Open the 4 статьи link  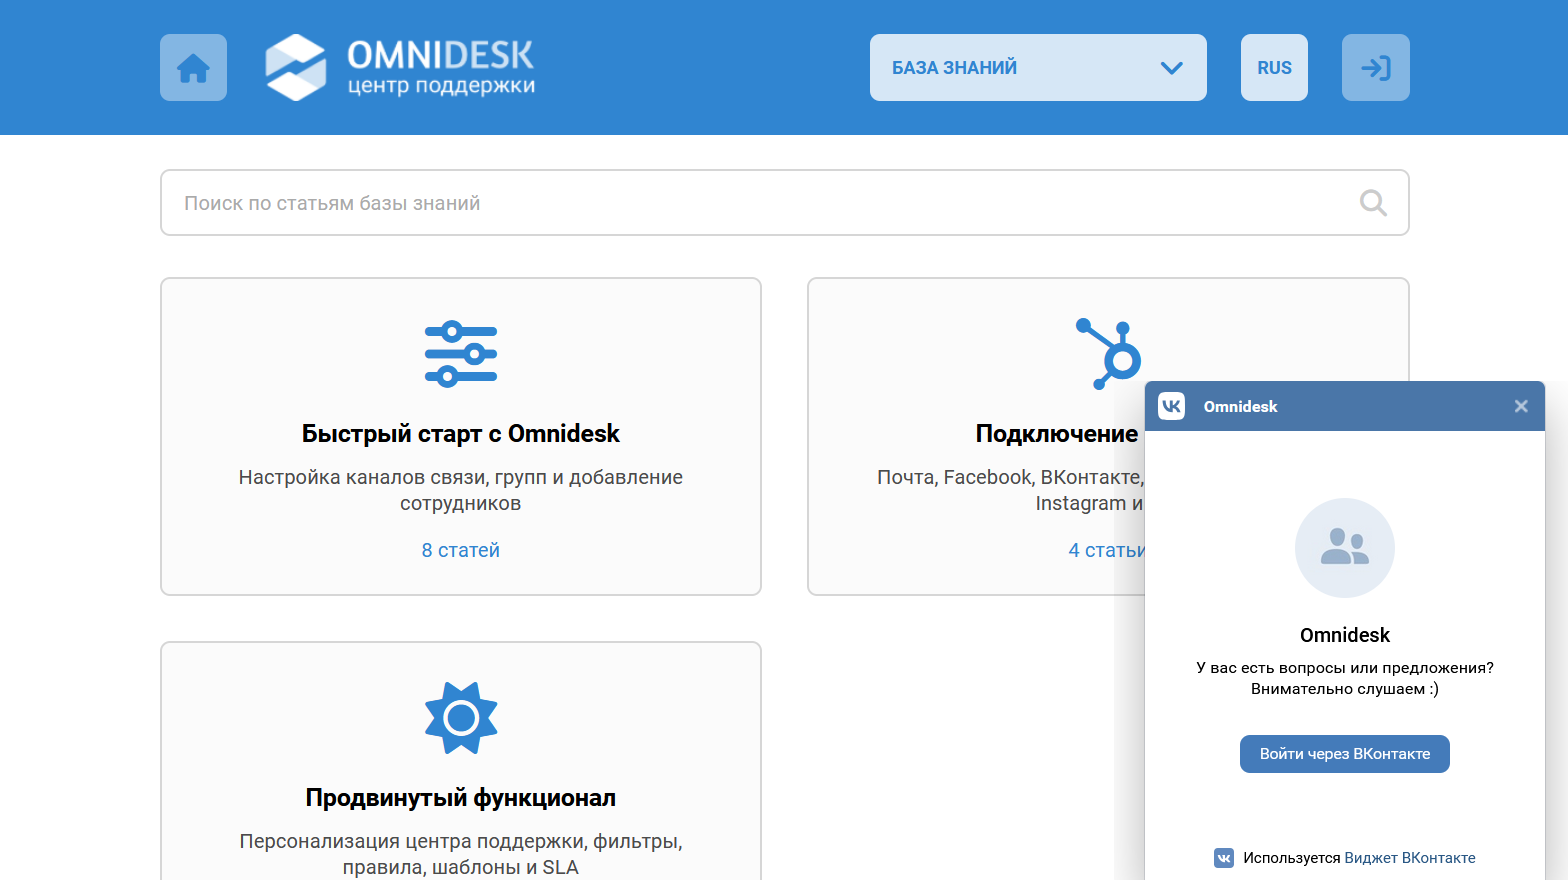click(1107, 550)
